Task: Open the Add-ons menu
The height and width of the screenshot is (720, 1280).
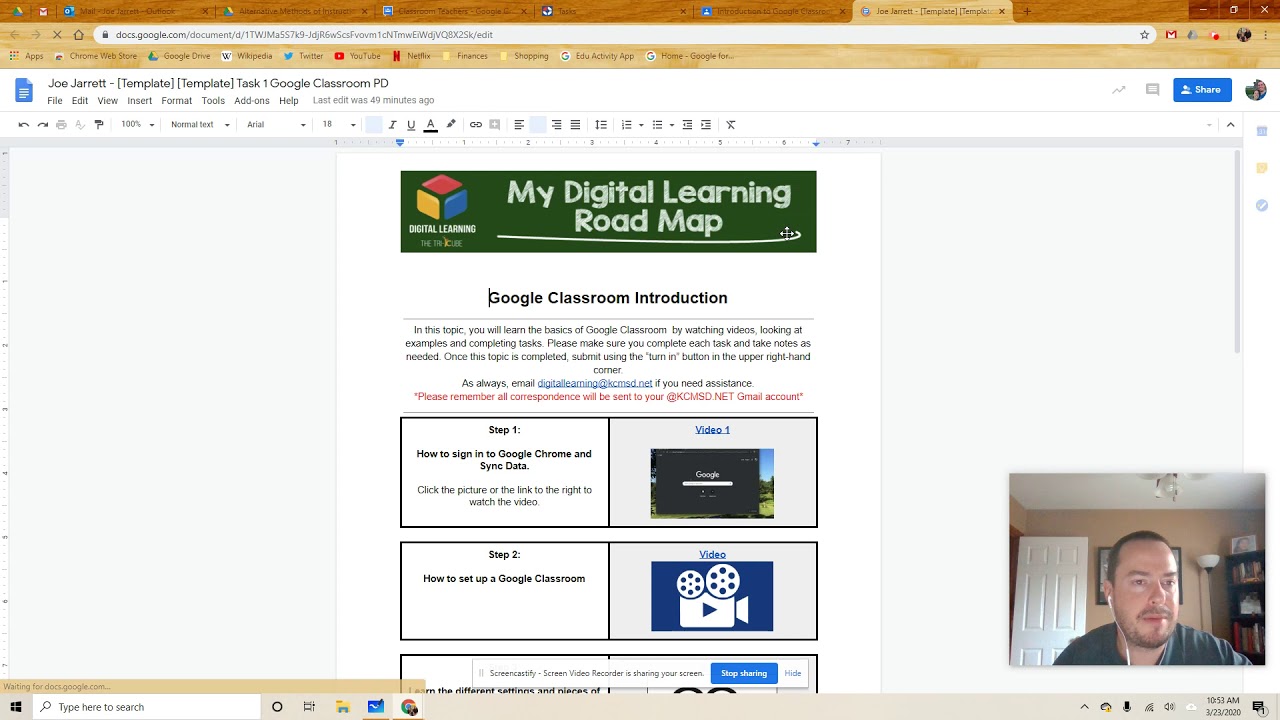Action: click(252, 101)
